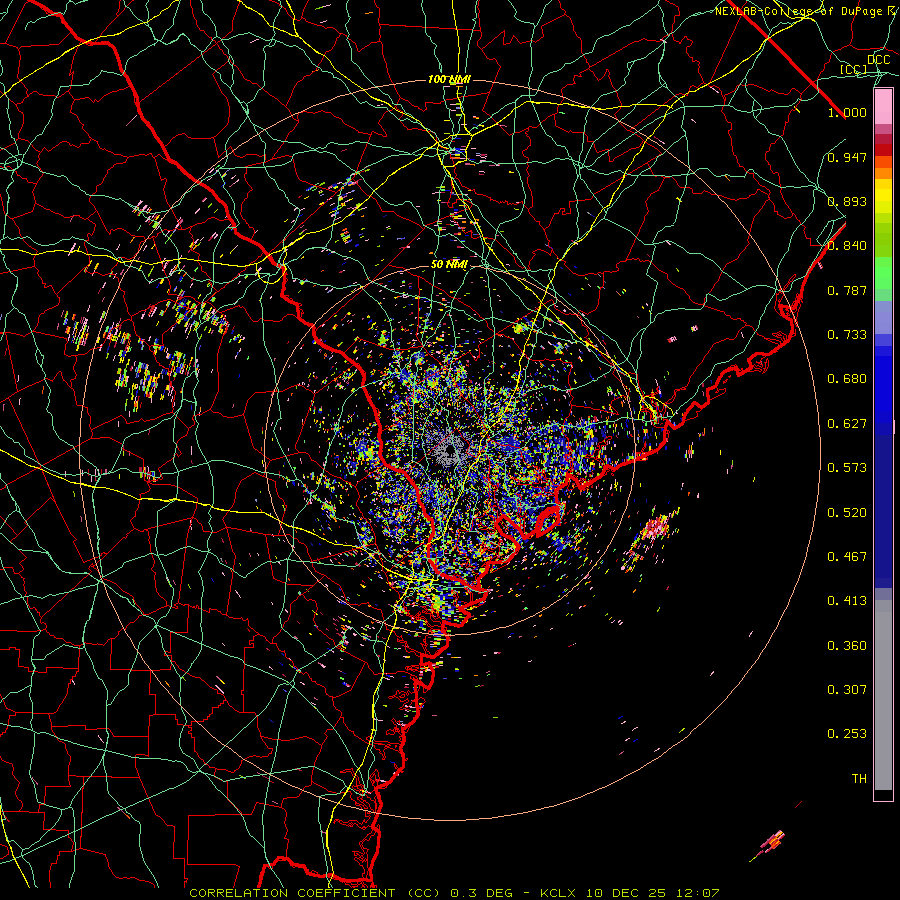This screenshot has height=900, width=900.
Task: Click the 0.253 scale value
Action: (x=847, y=734)
